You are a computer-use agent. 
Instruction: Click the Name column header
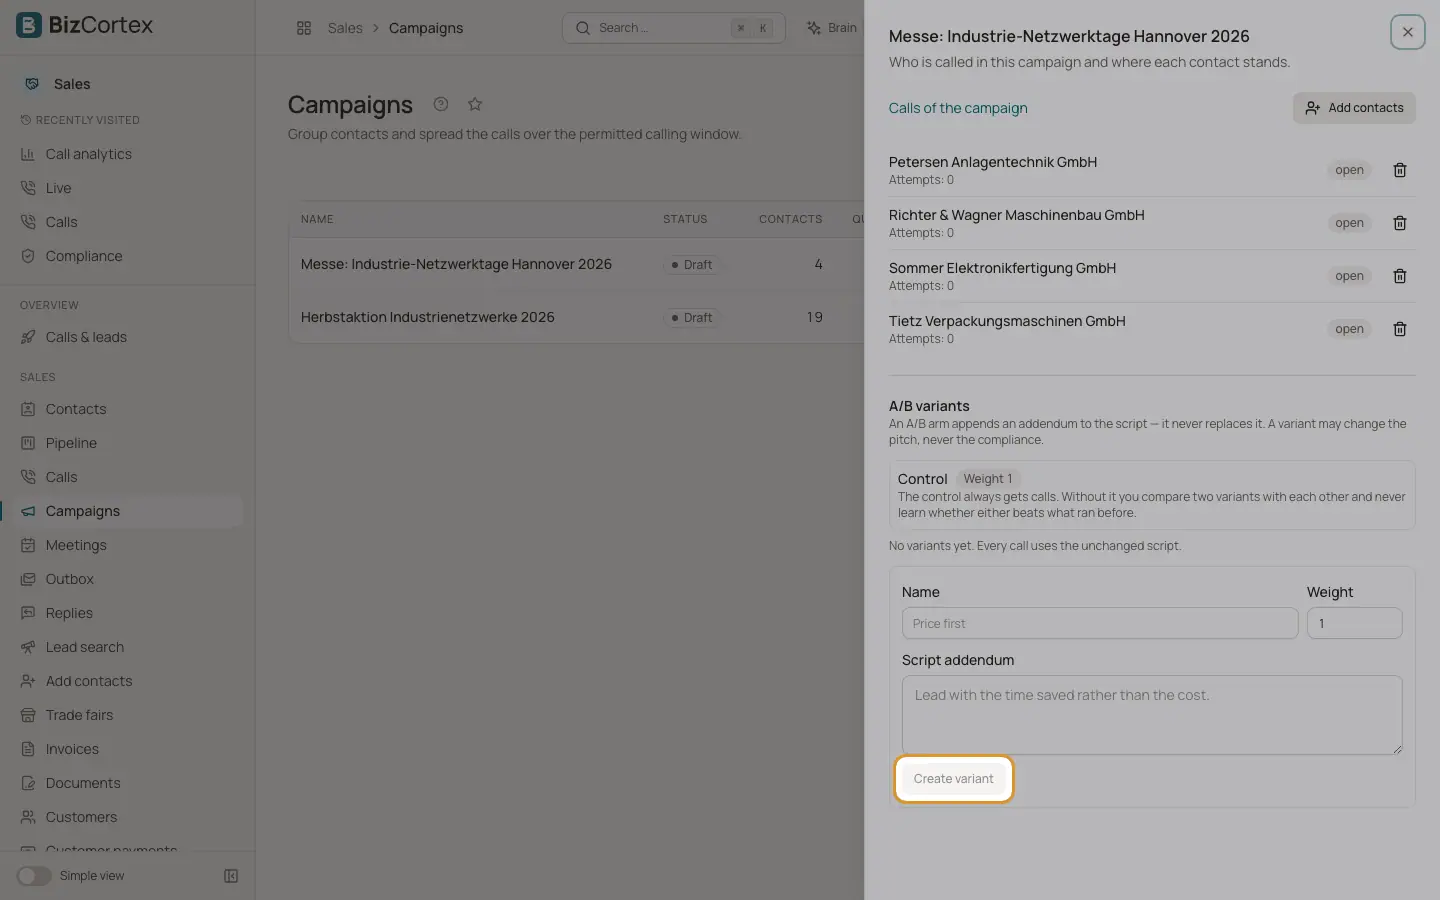317,219
